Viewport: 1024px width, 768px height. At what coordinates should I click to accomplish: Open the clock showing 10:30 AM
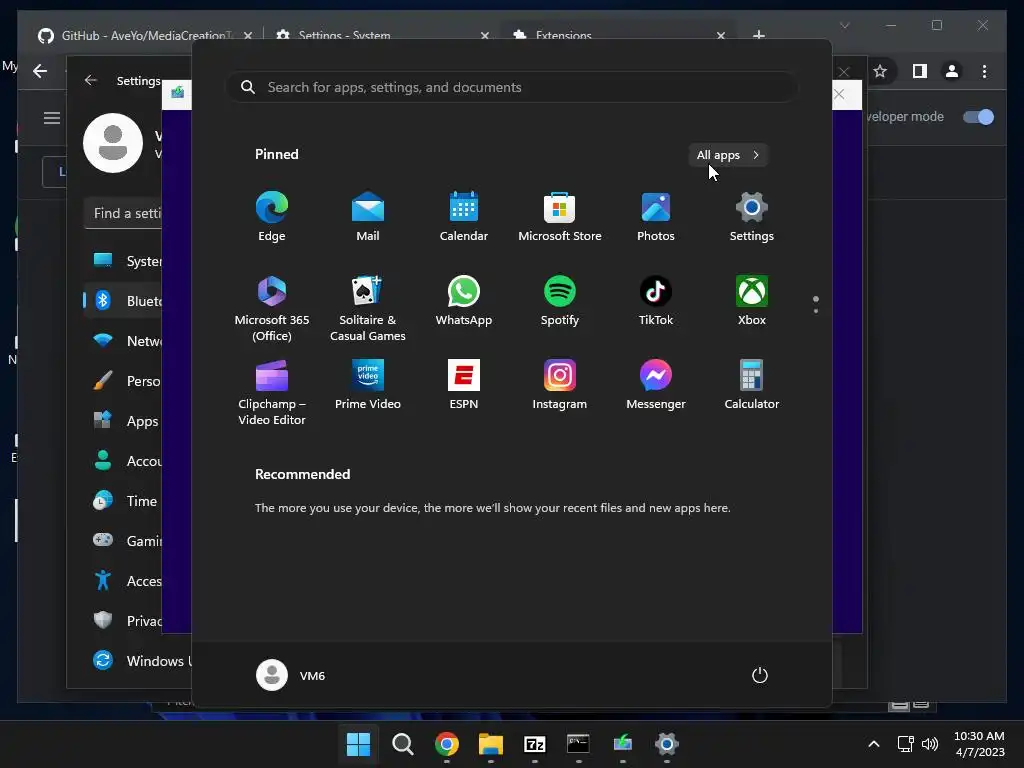(979, 744)
